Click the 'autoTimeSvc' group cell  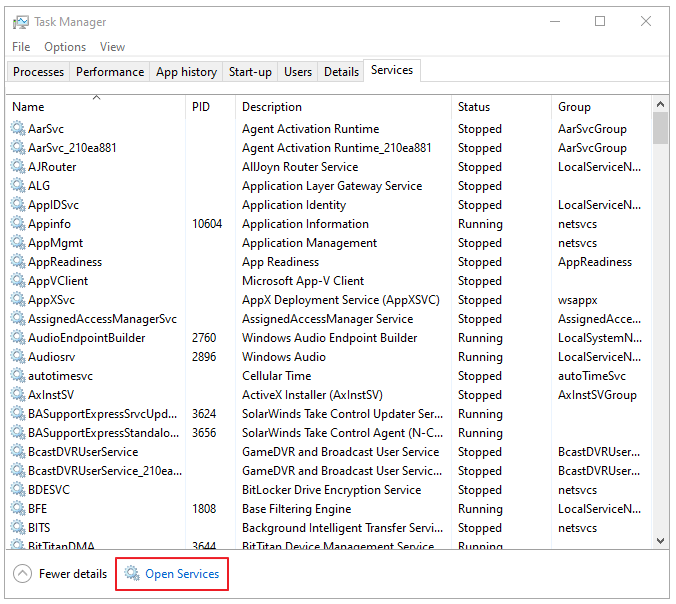[x=592, y=376]
